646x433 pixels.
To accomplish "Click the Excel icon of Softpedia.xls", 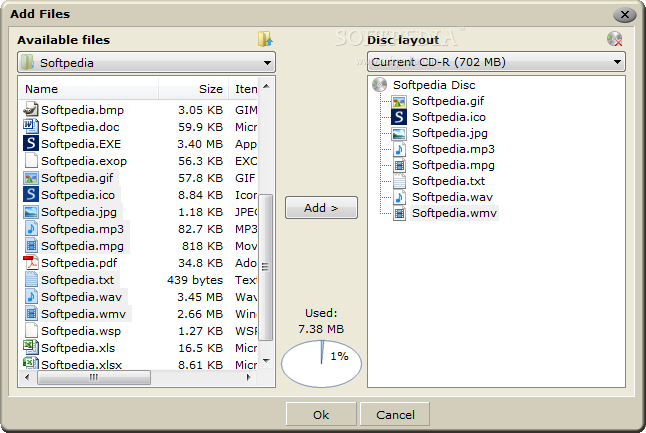I will coord(31,347).
